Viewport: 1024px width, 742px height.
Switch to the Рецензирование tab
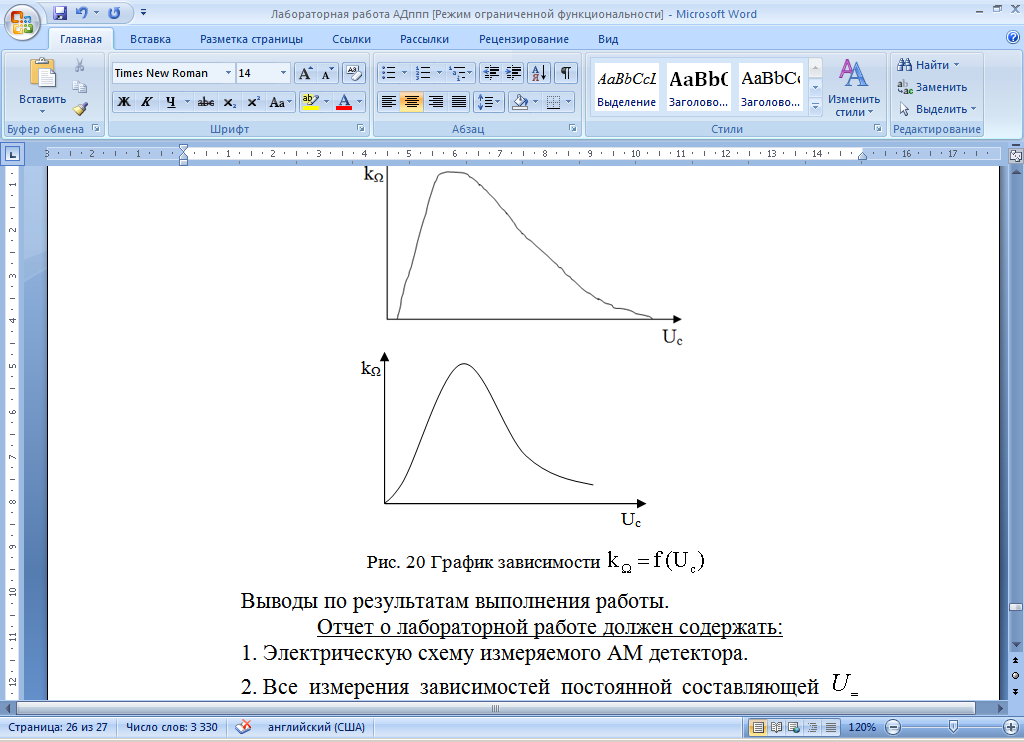click(x=524, y=39)
